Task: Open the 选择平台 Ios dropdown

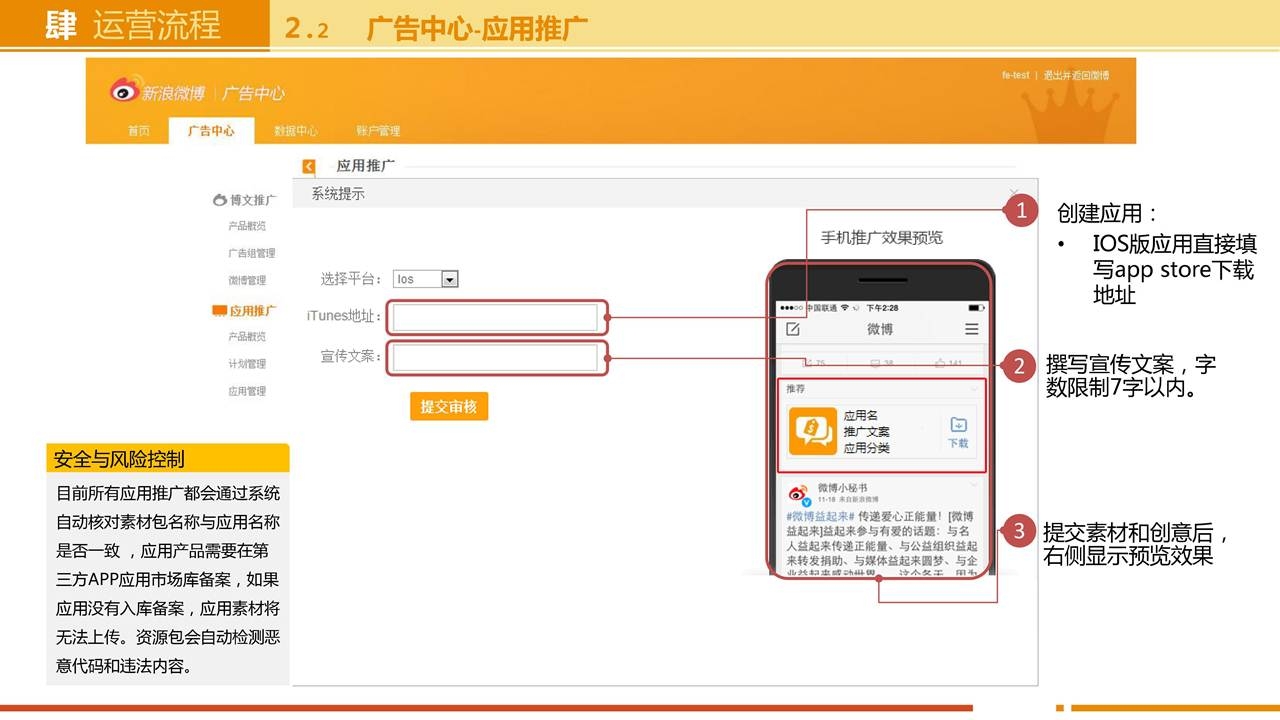Action: (449, 280)
